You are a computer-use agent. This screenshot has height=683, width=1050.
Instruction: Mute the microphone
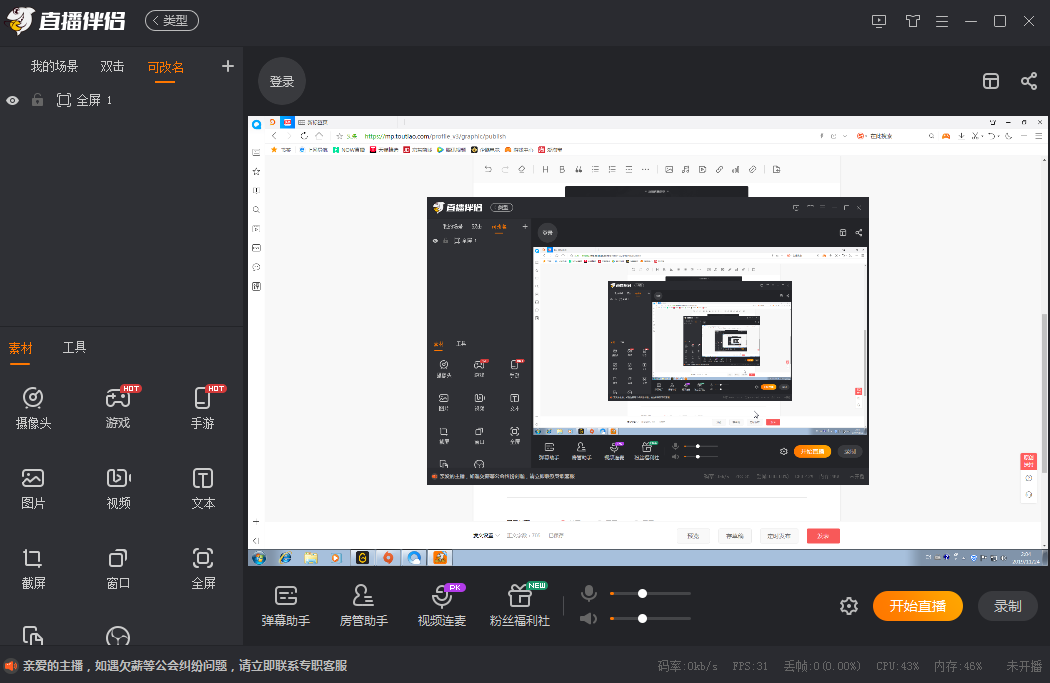pyautogui.click(x=589, y=593)
